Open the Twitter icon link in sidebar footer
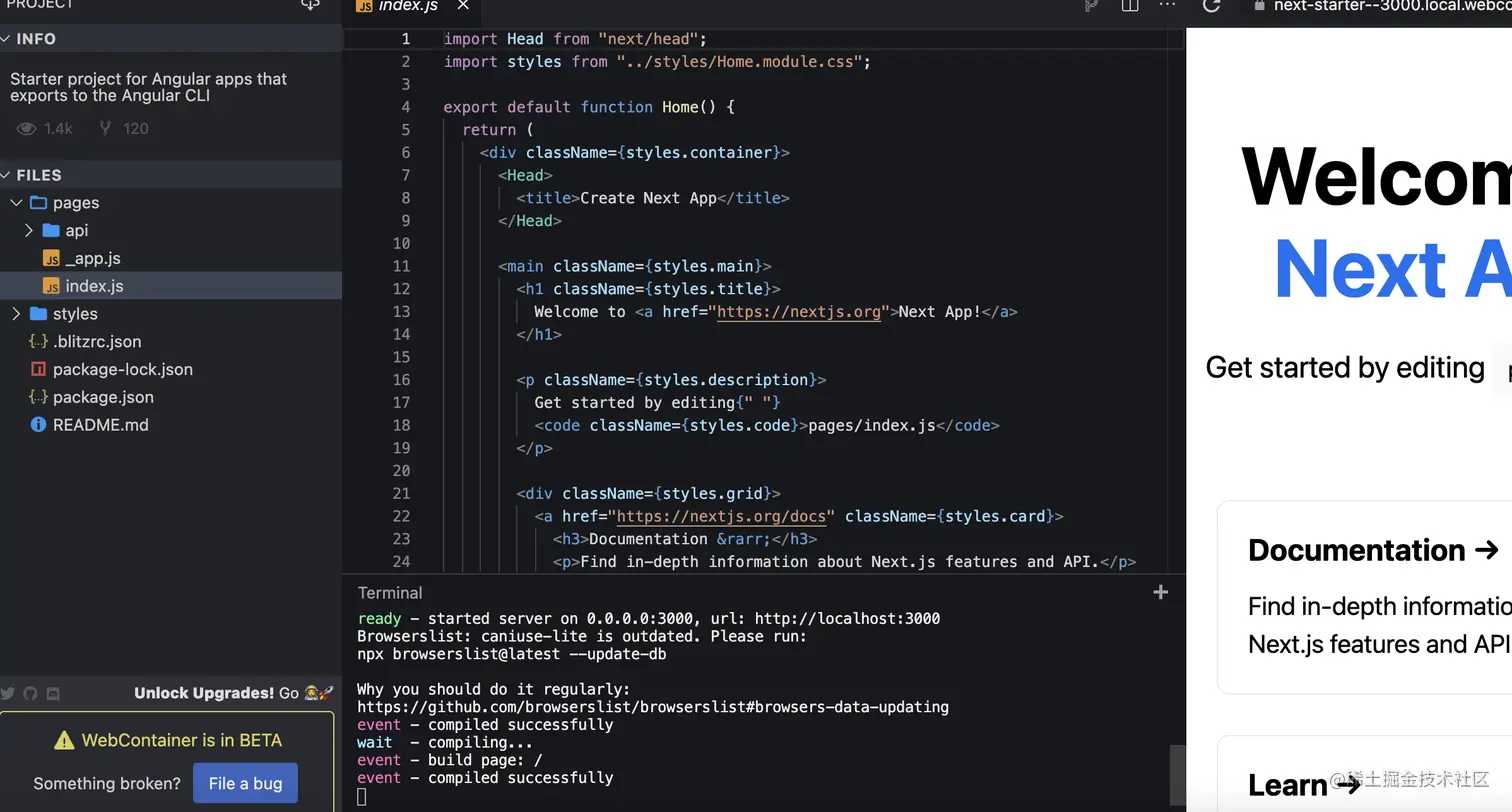1512x812 pixels. tap(8, 693)
